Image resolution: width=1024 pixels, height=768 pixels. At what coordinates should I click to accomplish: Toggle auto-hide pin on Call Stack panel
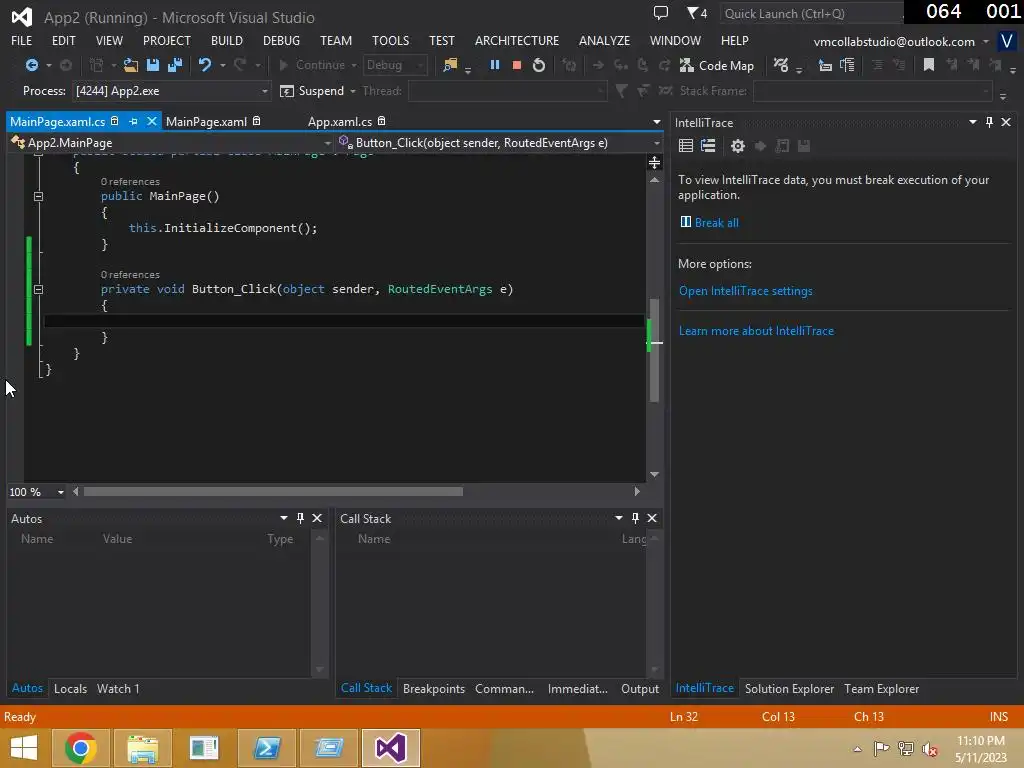[x=635, y=518]
